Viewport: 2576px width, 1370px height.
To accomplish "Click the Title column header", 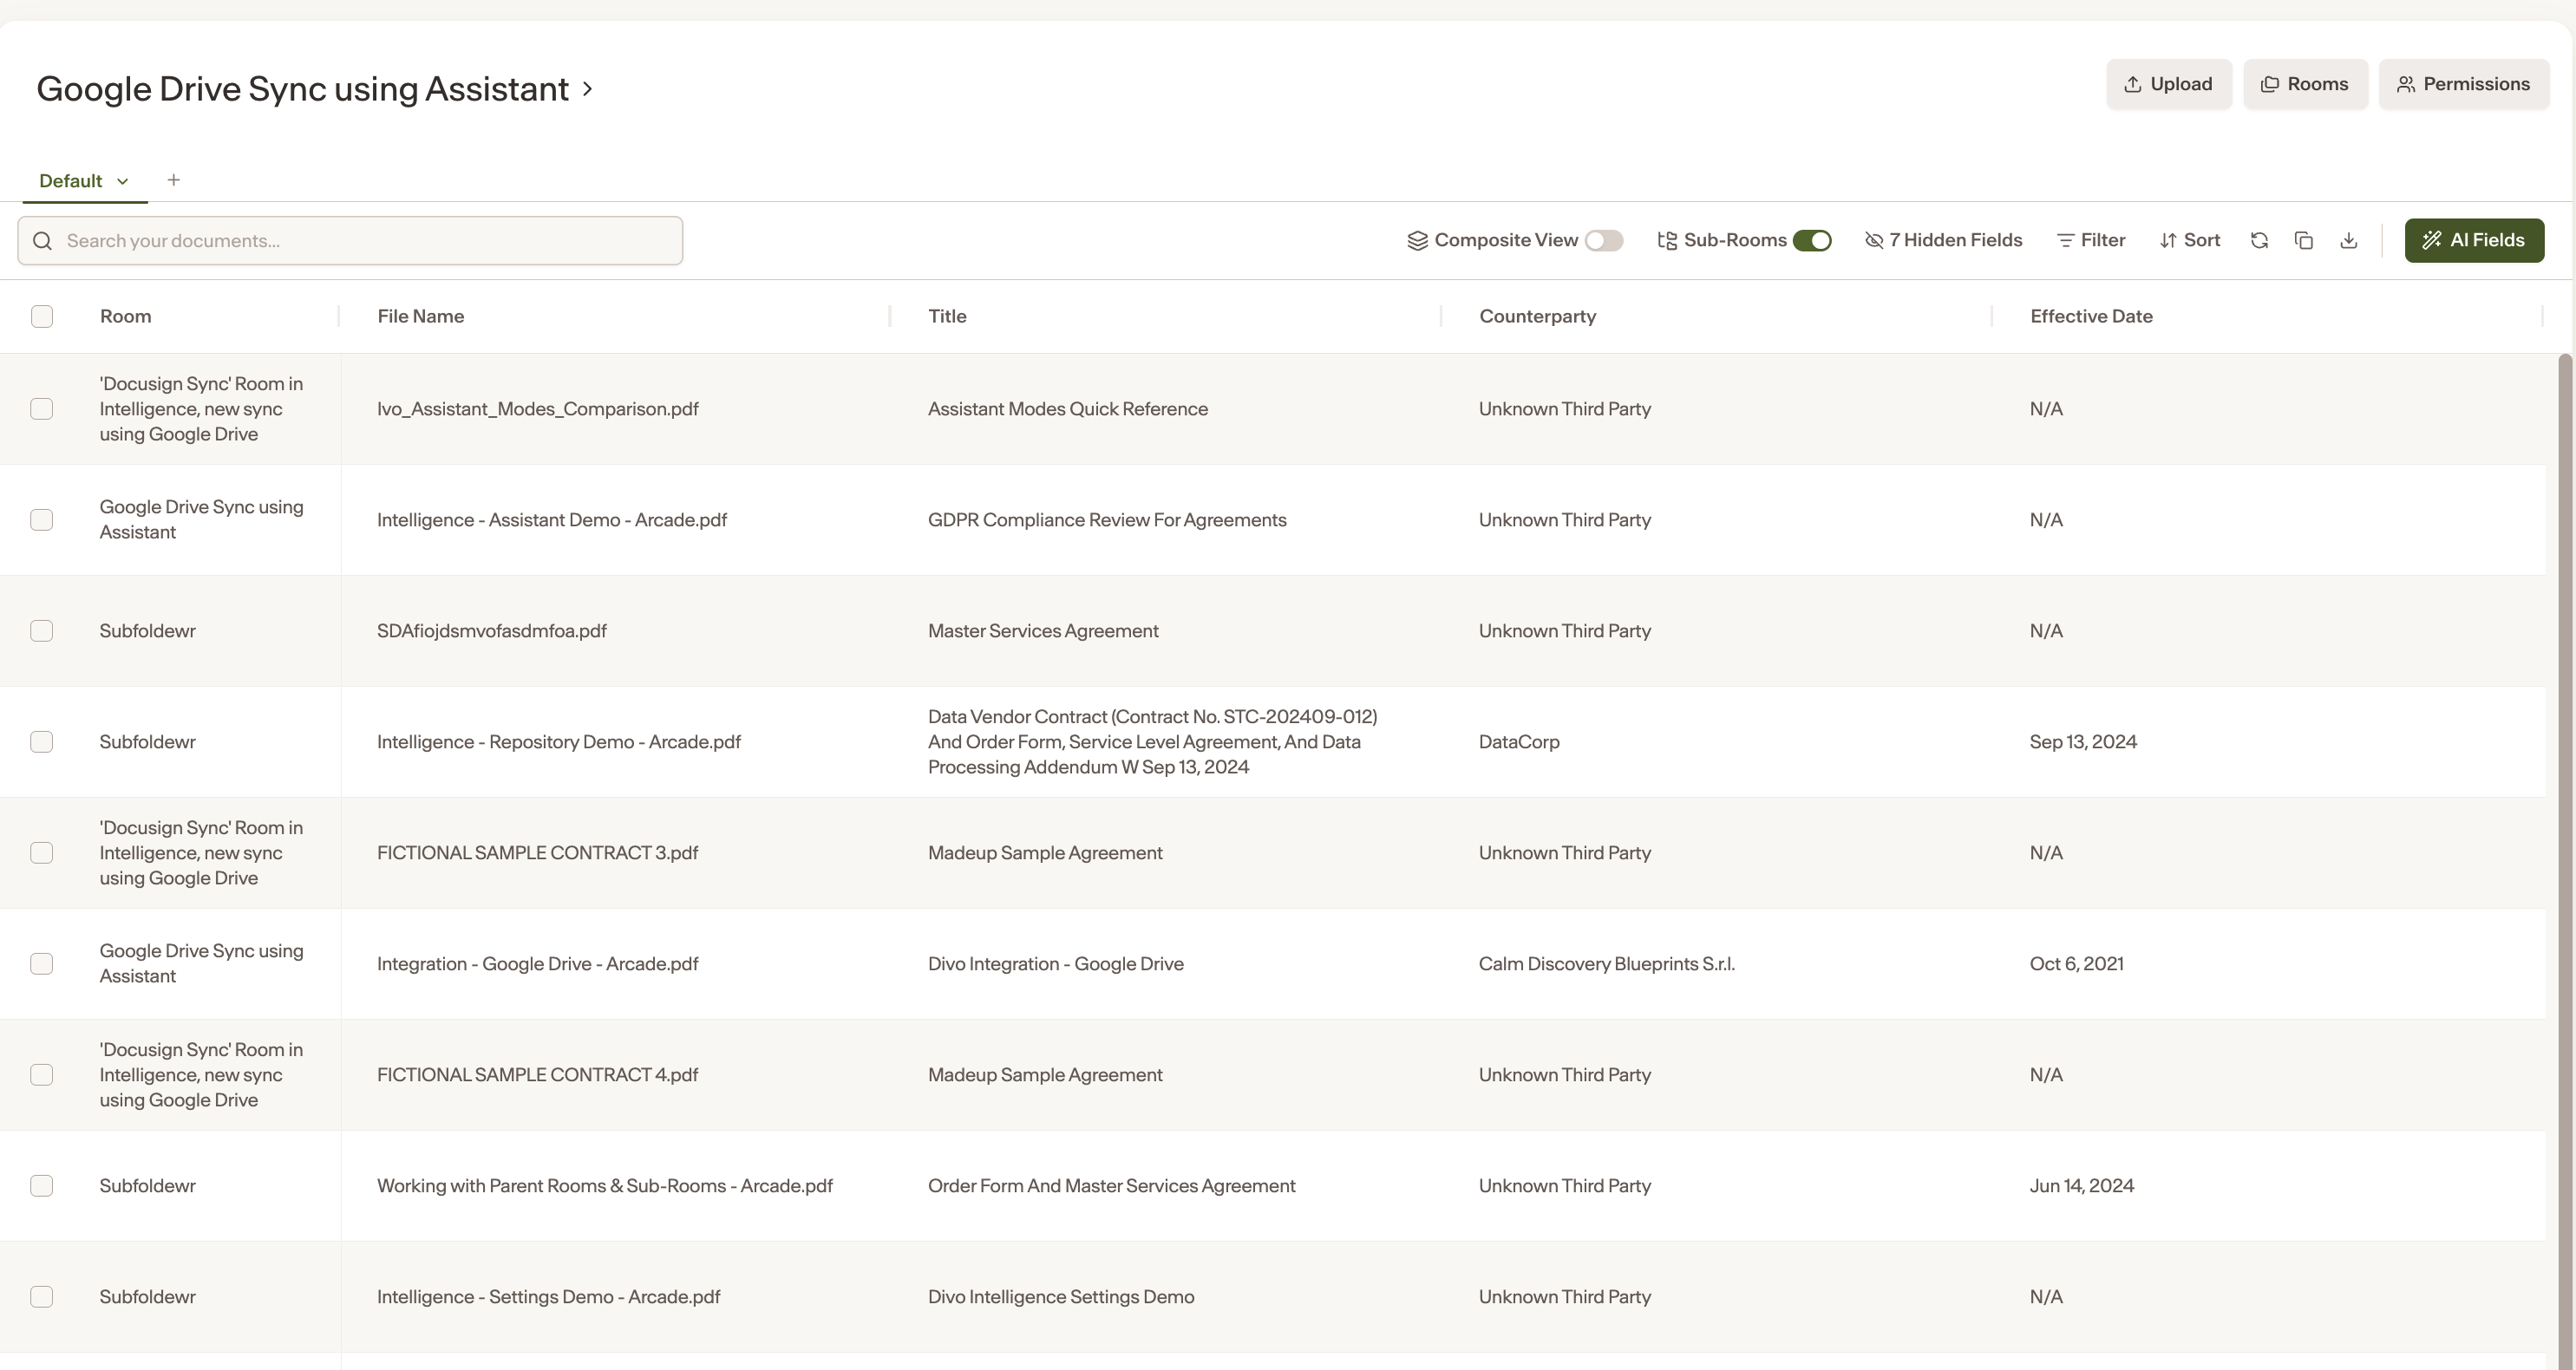I will [947, 316].
